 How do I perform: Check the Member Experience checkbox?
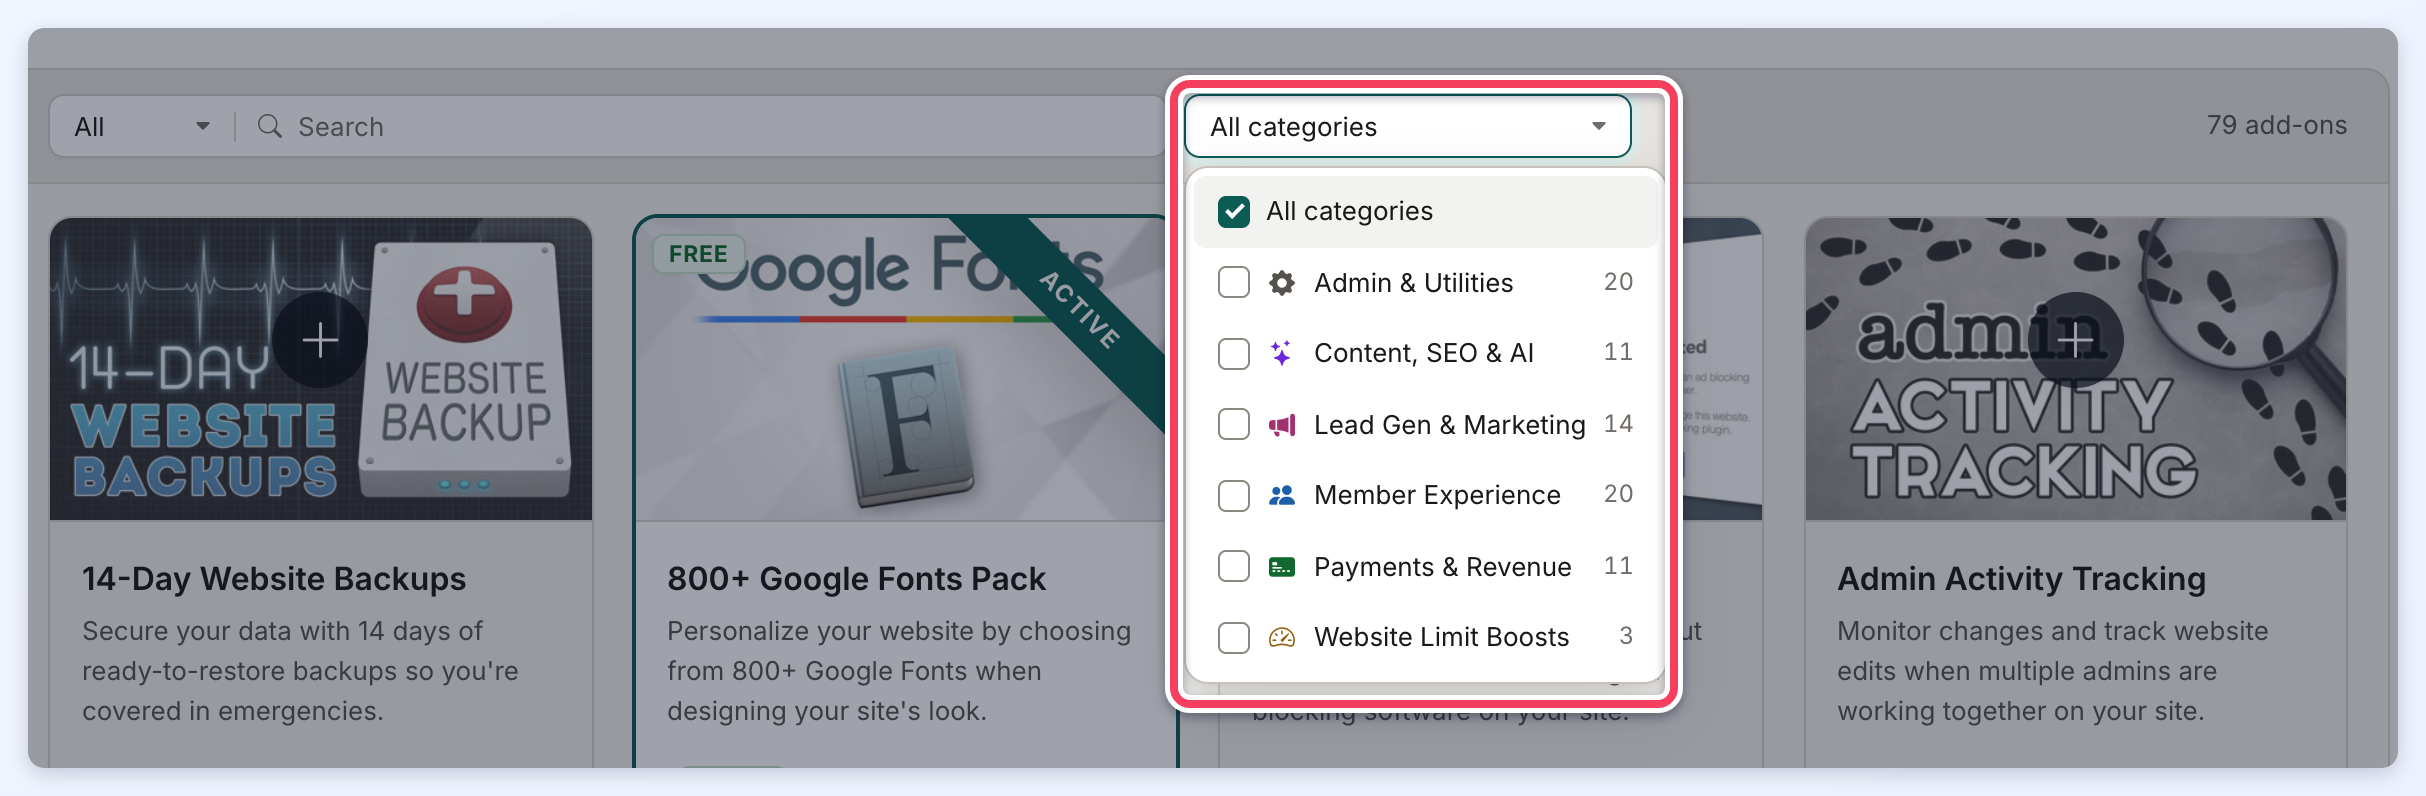1234,495
